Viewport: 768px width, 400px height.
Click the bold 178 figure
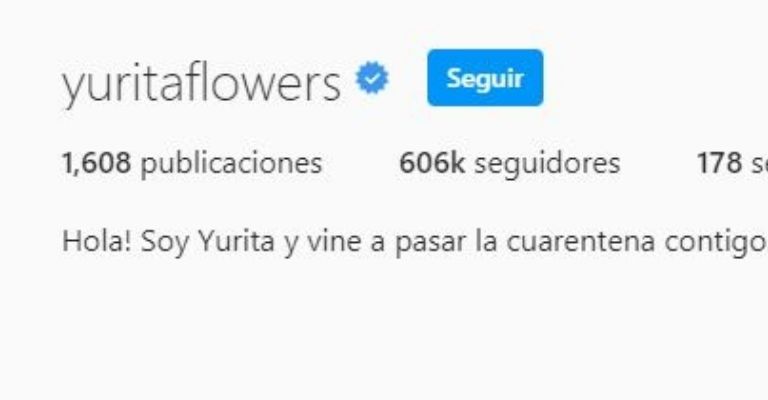click(x=719, y=163)
